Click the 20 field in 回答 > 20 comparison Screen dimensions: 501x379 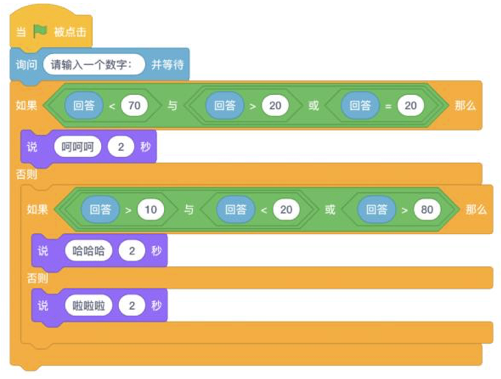[x=275, y=106]
